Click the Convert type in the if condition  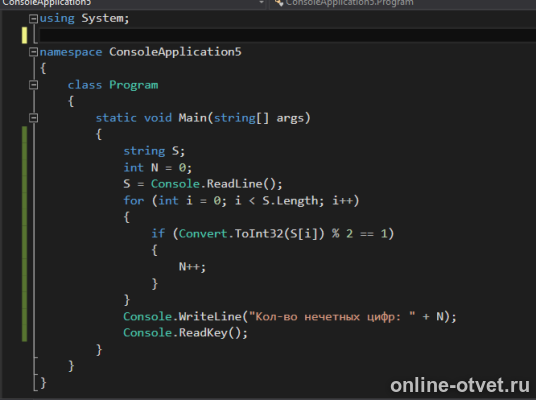203,234
